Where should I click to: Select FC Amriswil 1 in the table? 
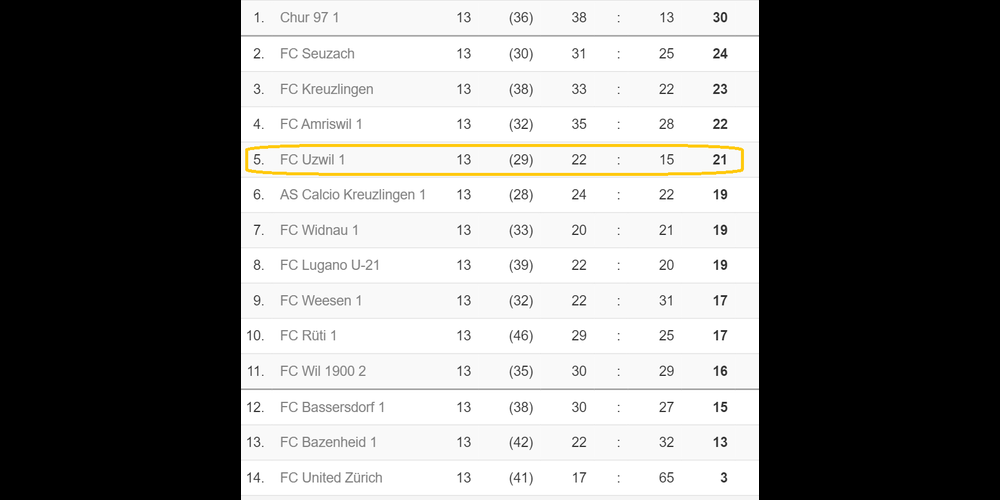(321, 124)
